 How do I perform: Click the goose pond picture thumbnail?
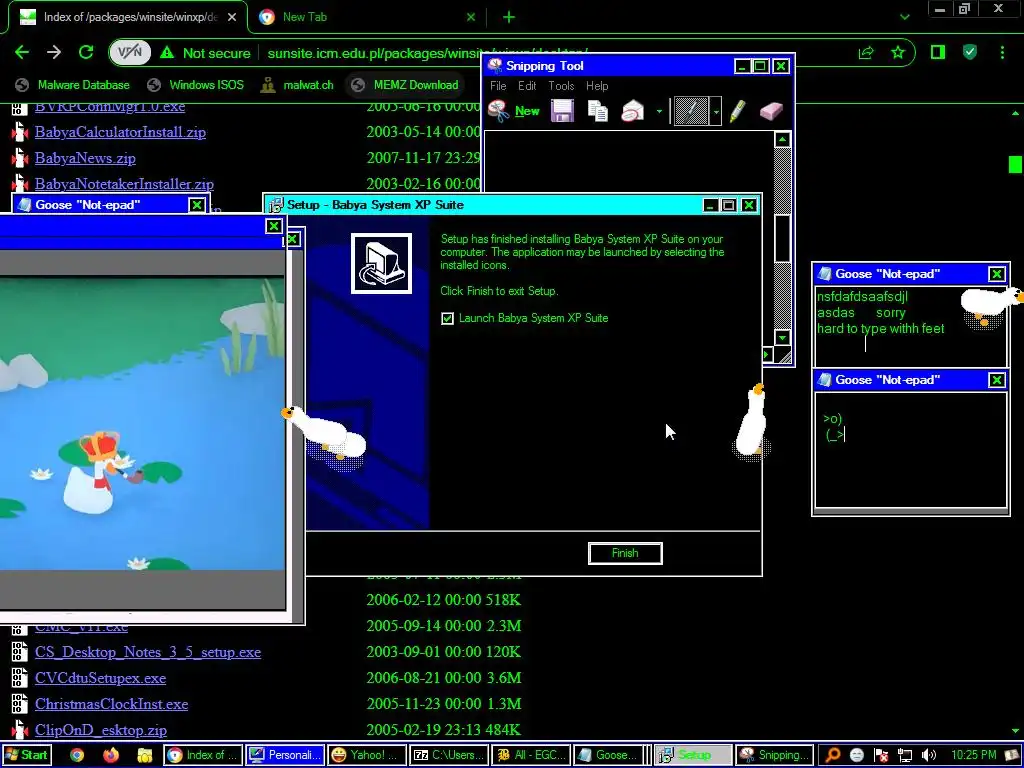tap(142, 424)
